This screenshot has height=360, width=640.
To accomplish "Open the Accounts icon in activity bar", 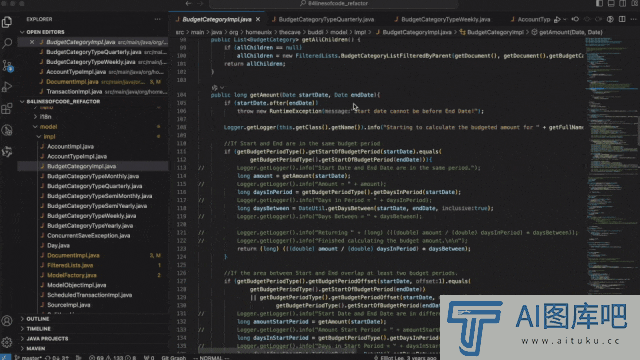I will pos(7,321).
